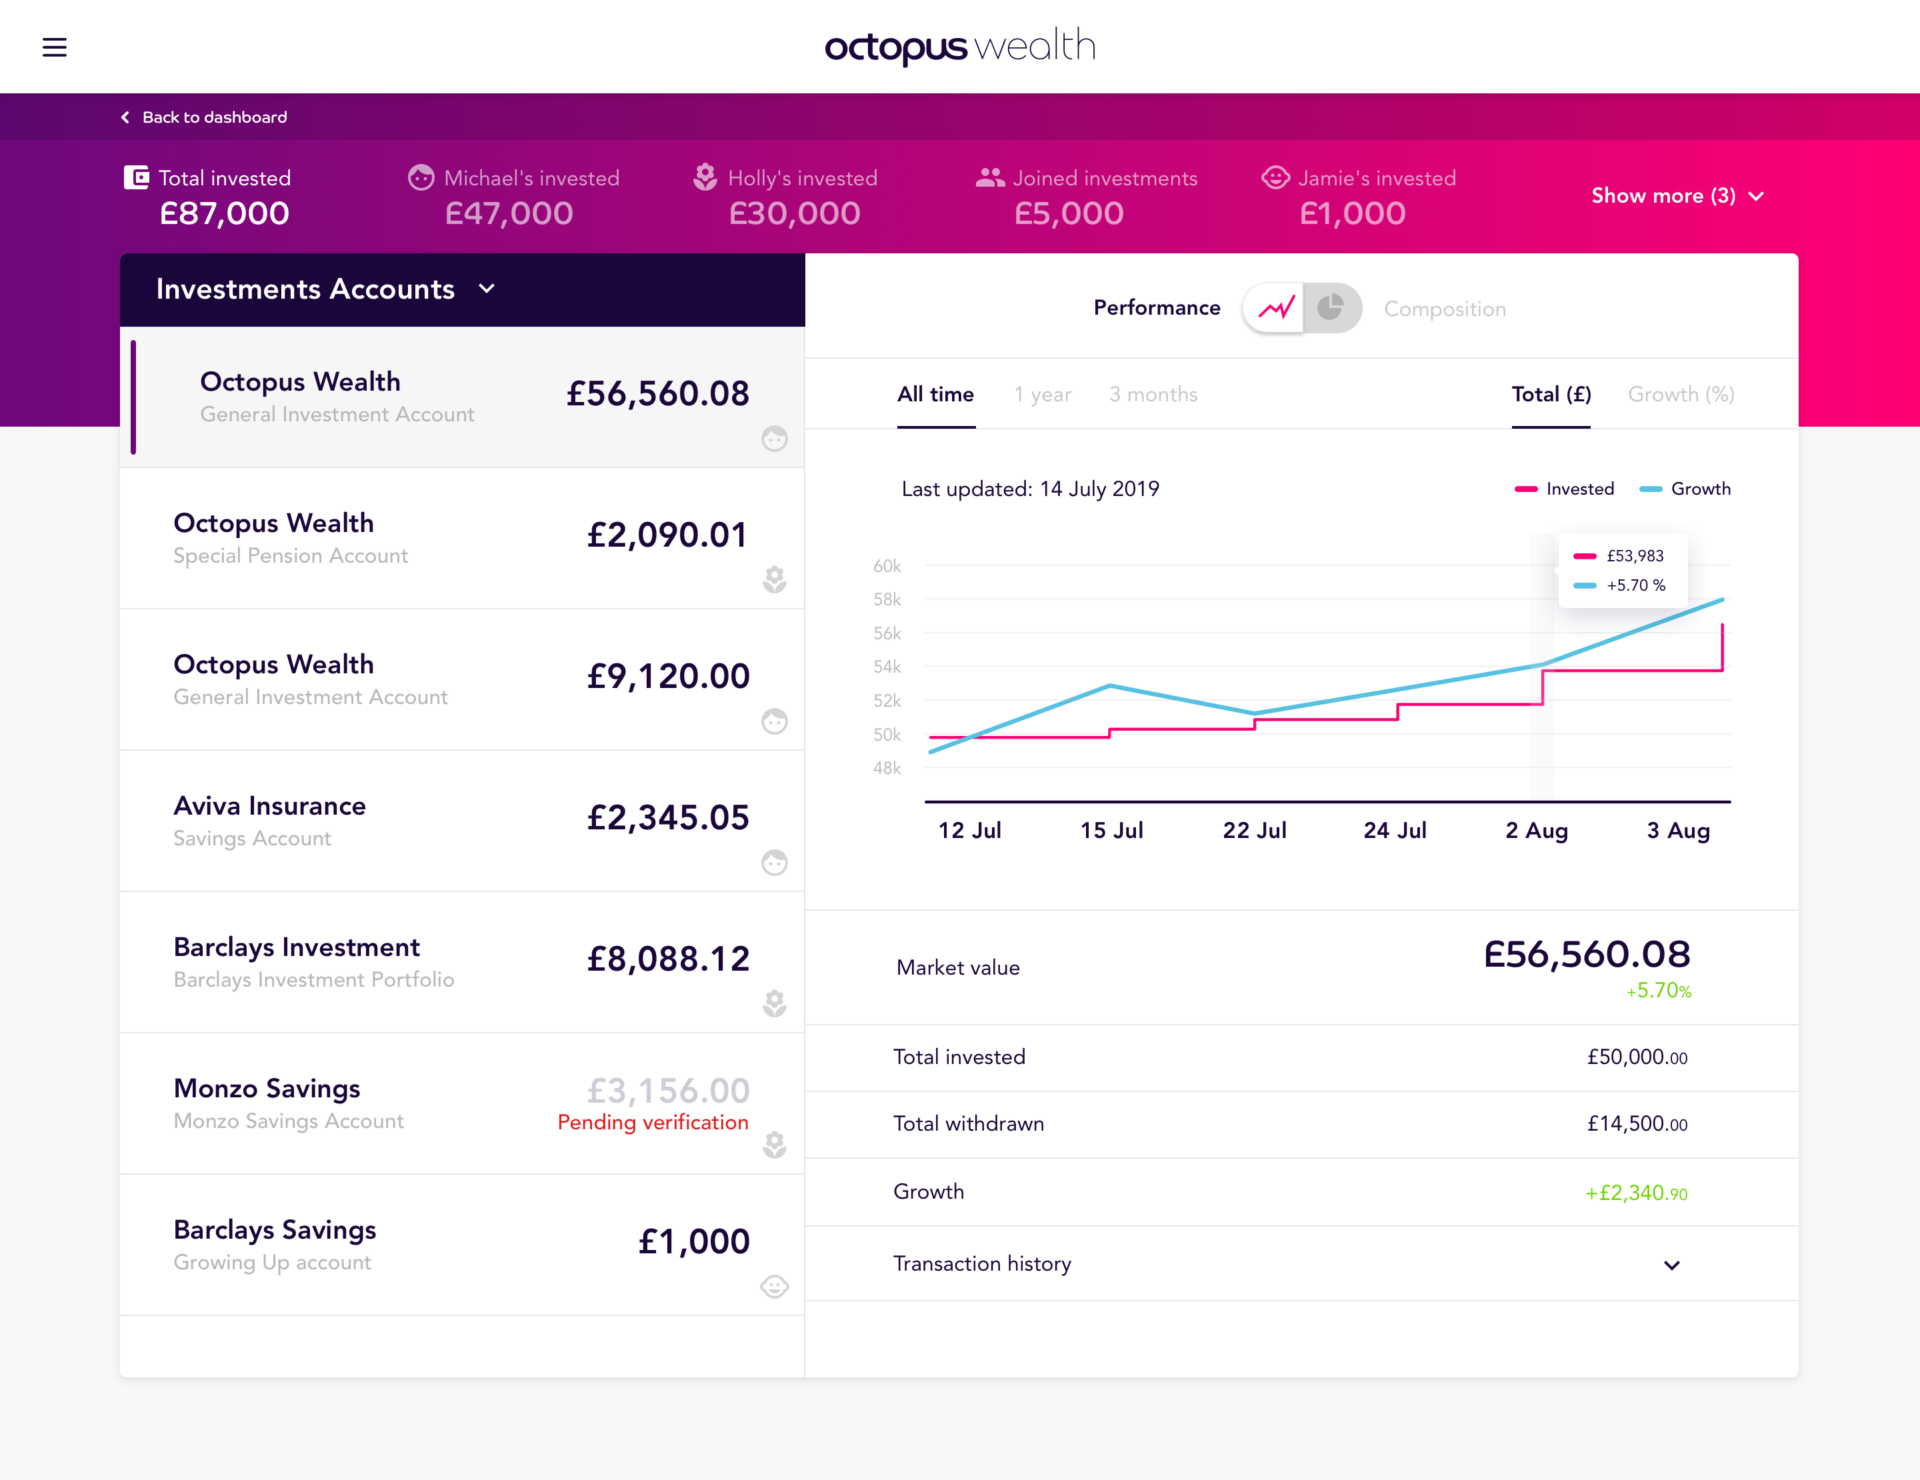Image resolution: width=1920 pixels, height=1480 pixels.
Task: Click Growth +£2,340.90 value
Action: pyautogui.click(x=1636, y=1193)
